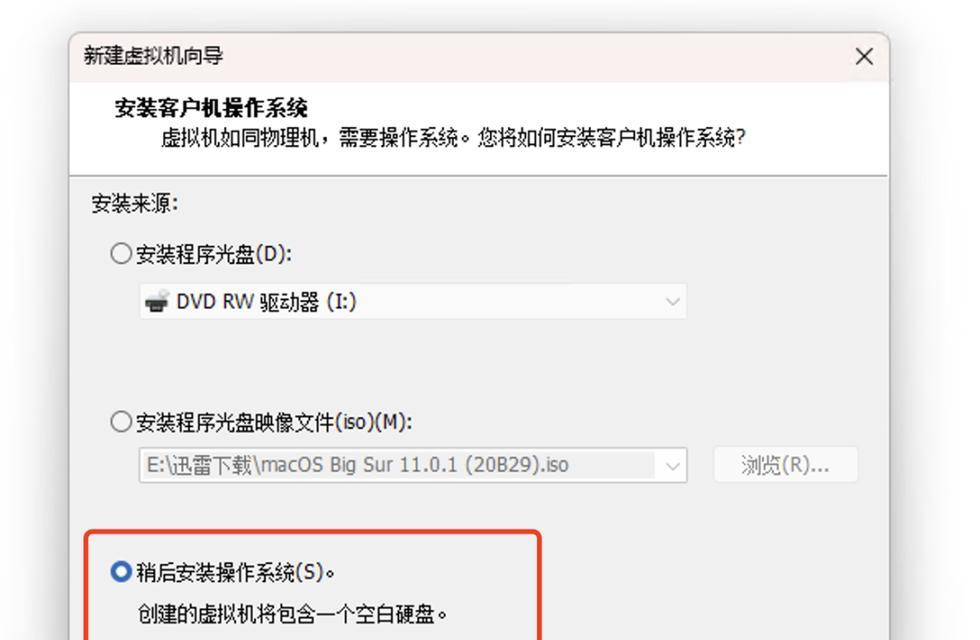Expand the DVD RW 驱动器 dropdown arrow
The image size is (980, 640).
coord(672,302)
